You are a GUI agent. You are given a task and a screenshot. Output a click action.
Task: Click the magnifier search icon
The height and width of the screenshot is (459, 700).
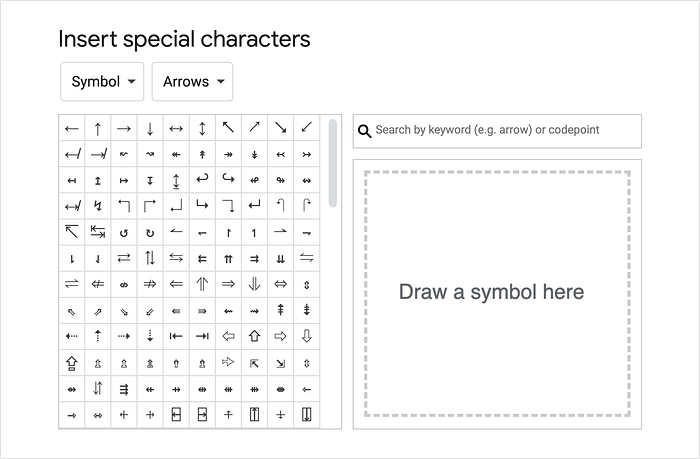(364, 131)
